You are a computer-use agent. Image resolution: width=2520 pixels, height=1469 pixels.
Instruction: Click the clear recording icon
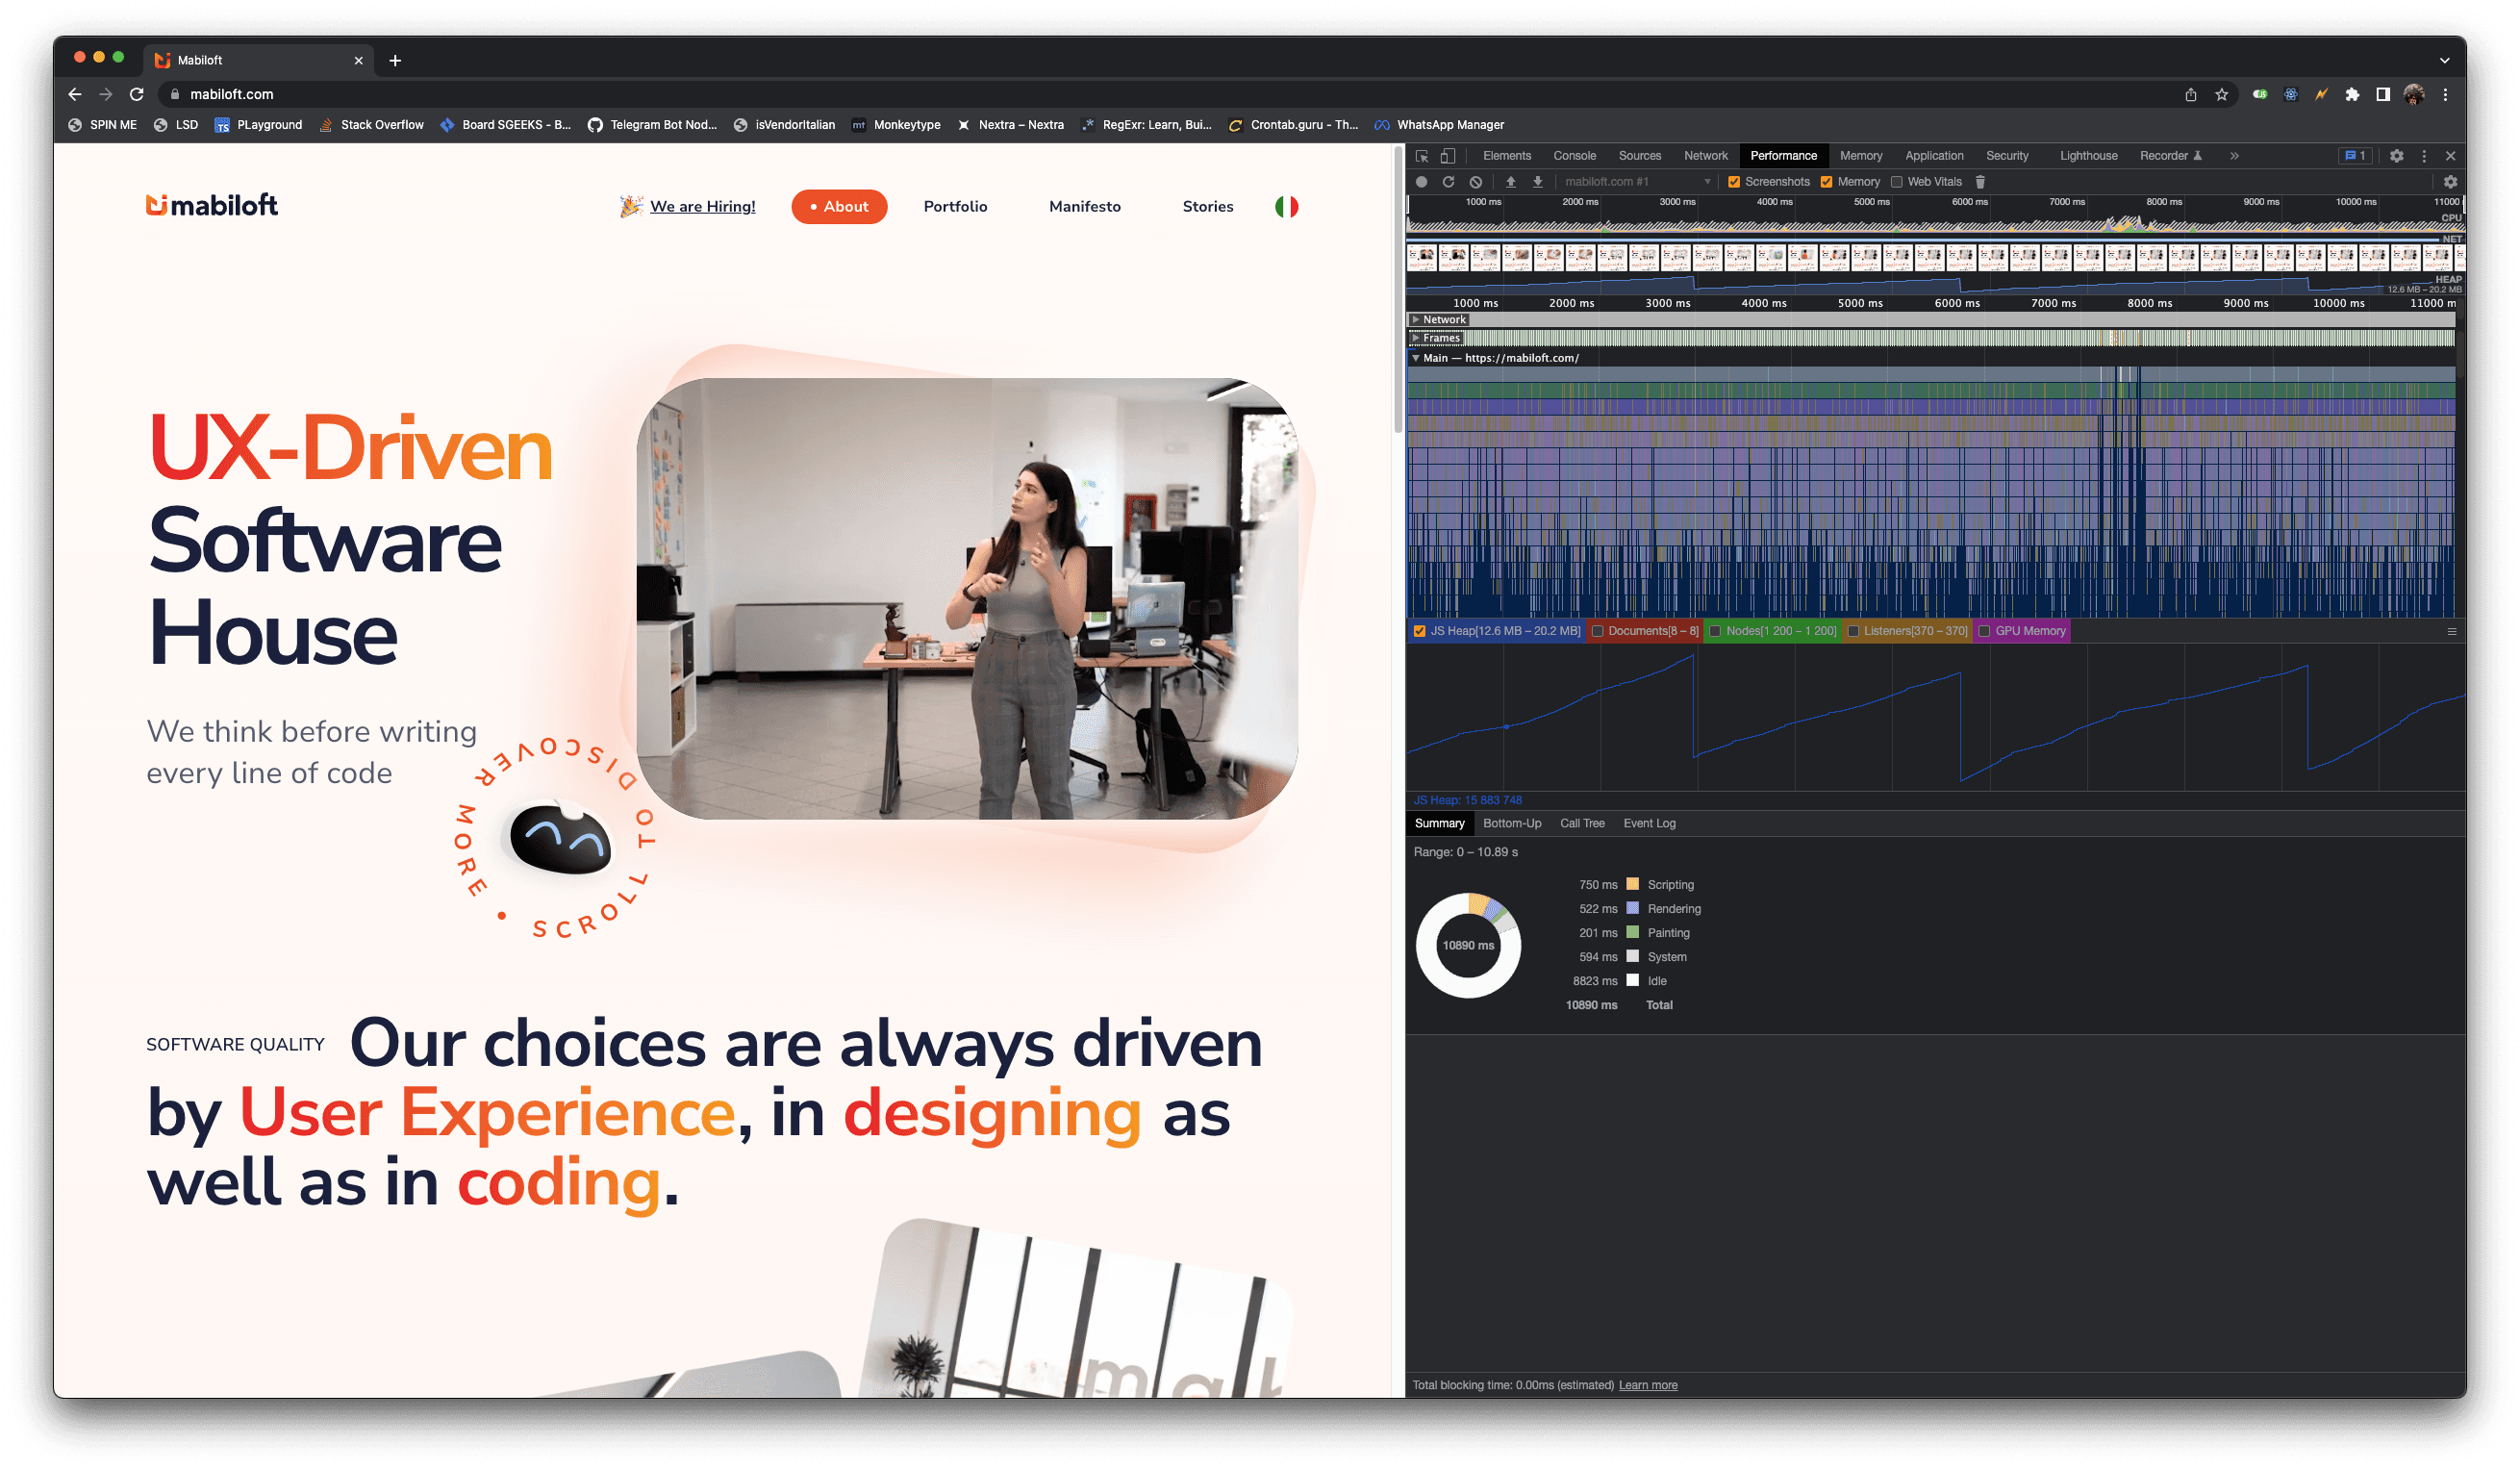pyautogui.click(x=1476, y=182)
